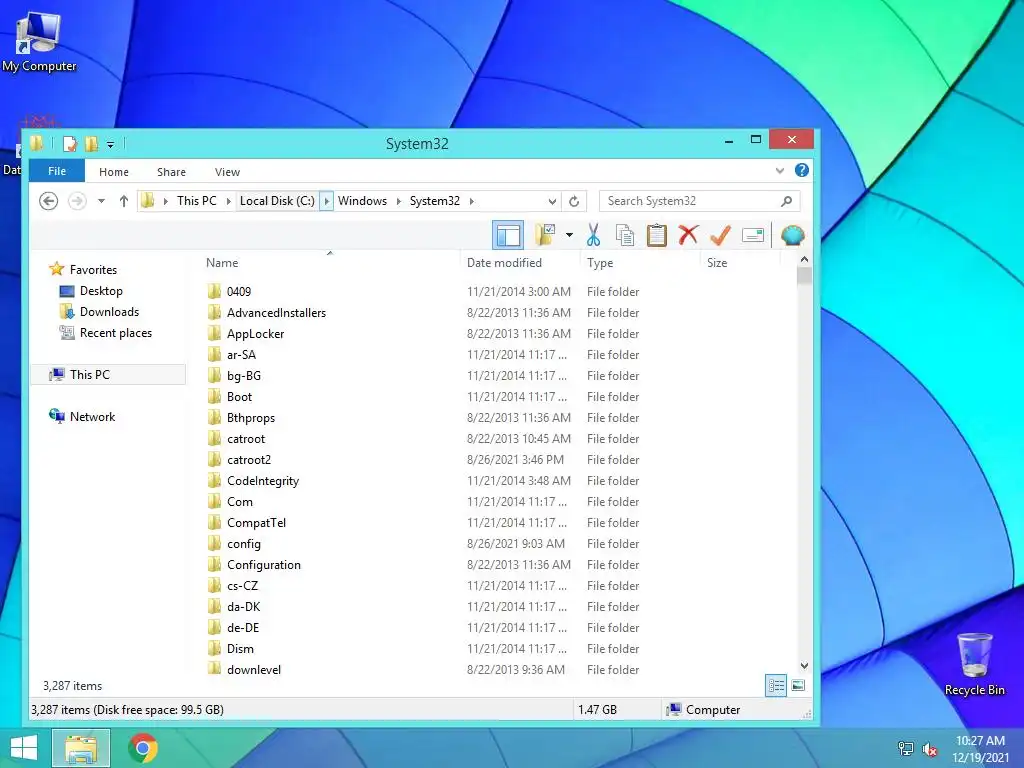Refresh the System32 folder view
Image resolution: width=1024 pixels, height=768 pixels.
(x=574, y=201)
